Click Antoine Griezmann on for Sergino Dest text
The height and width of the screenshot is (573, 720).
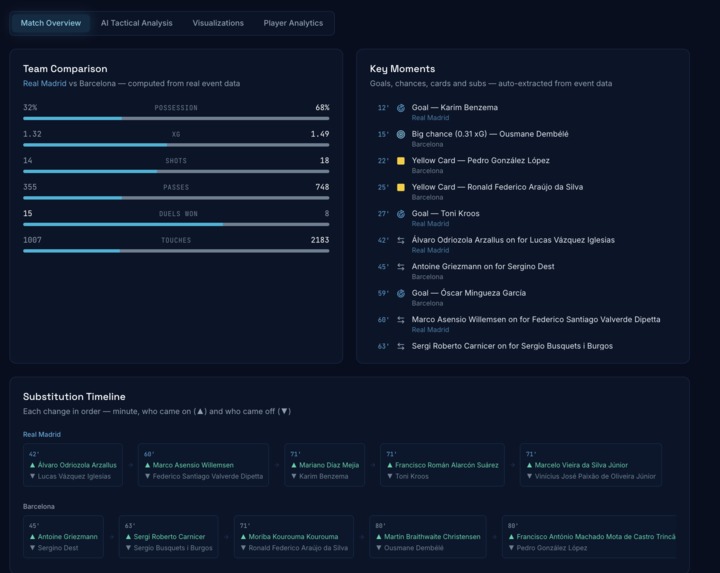[x=483, y=266]
